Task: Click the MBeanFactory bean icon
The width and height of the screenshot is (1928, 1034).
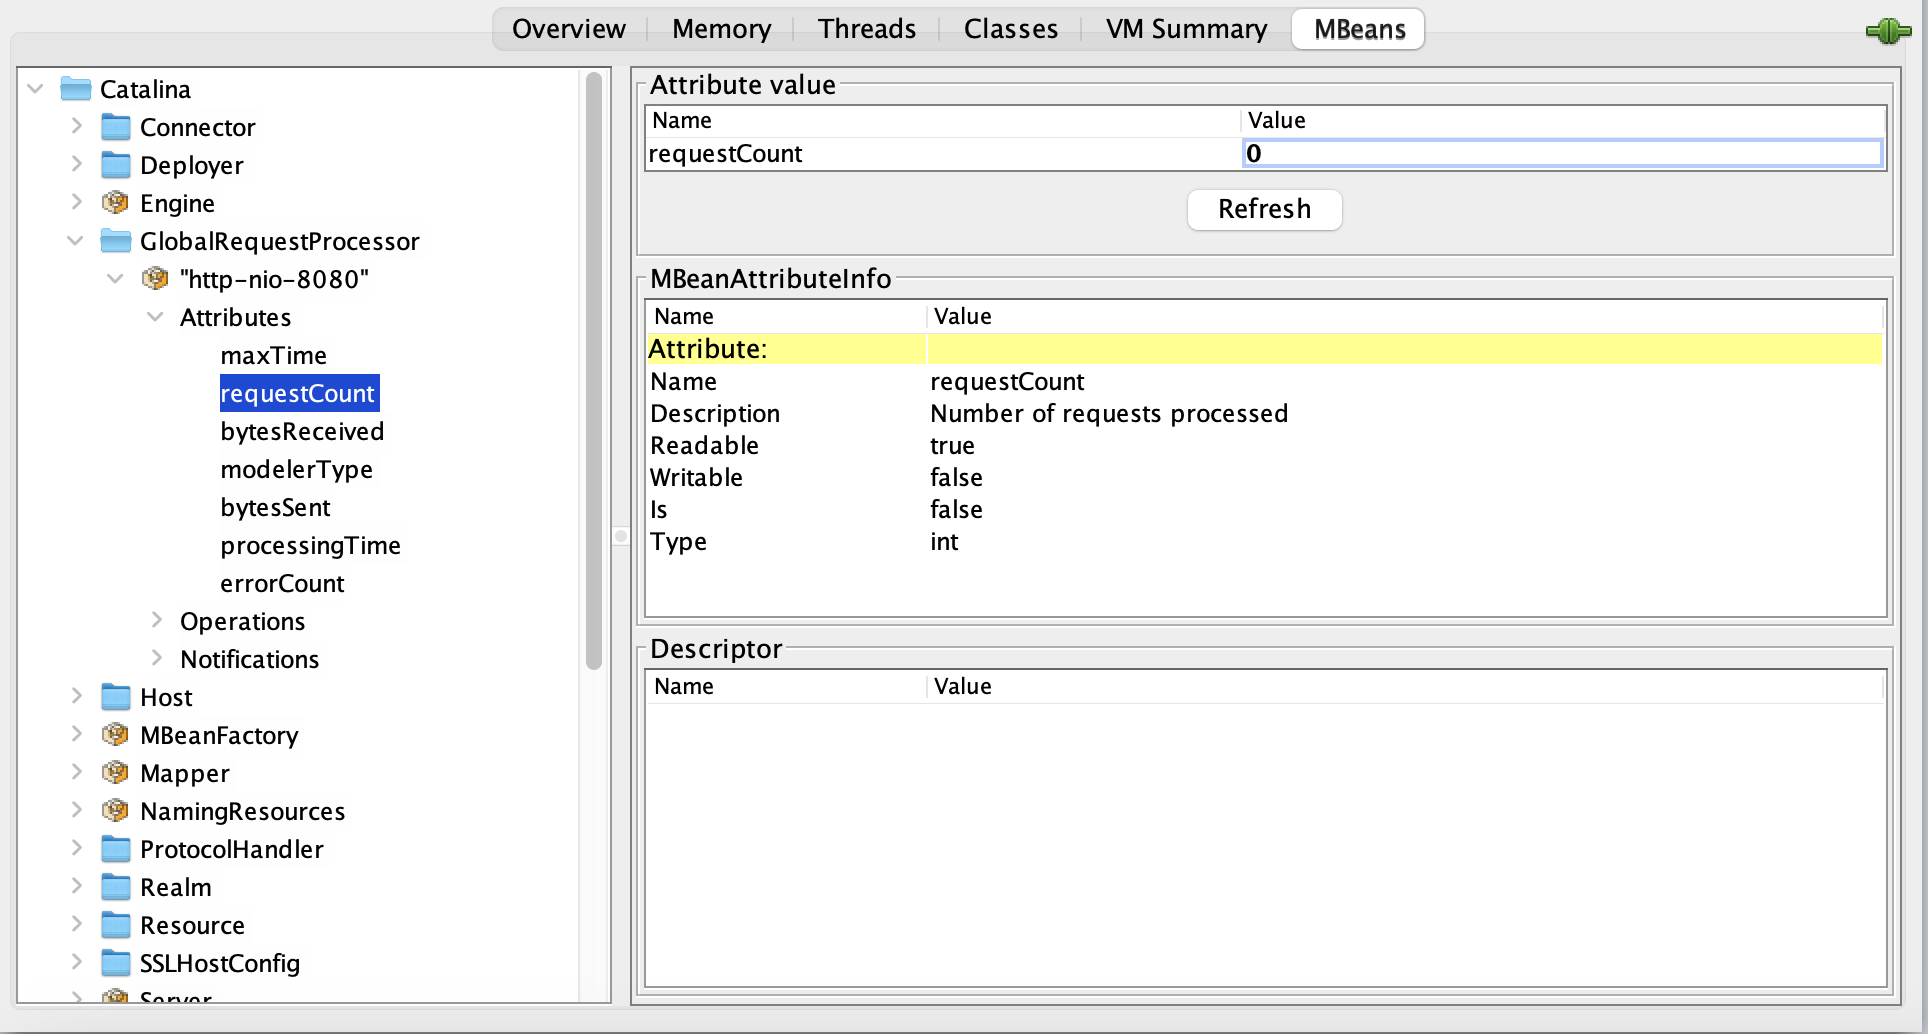Action: [115, 735]
